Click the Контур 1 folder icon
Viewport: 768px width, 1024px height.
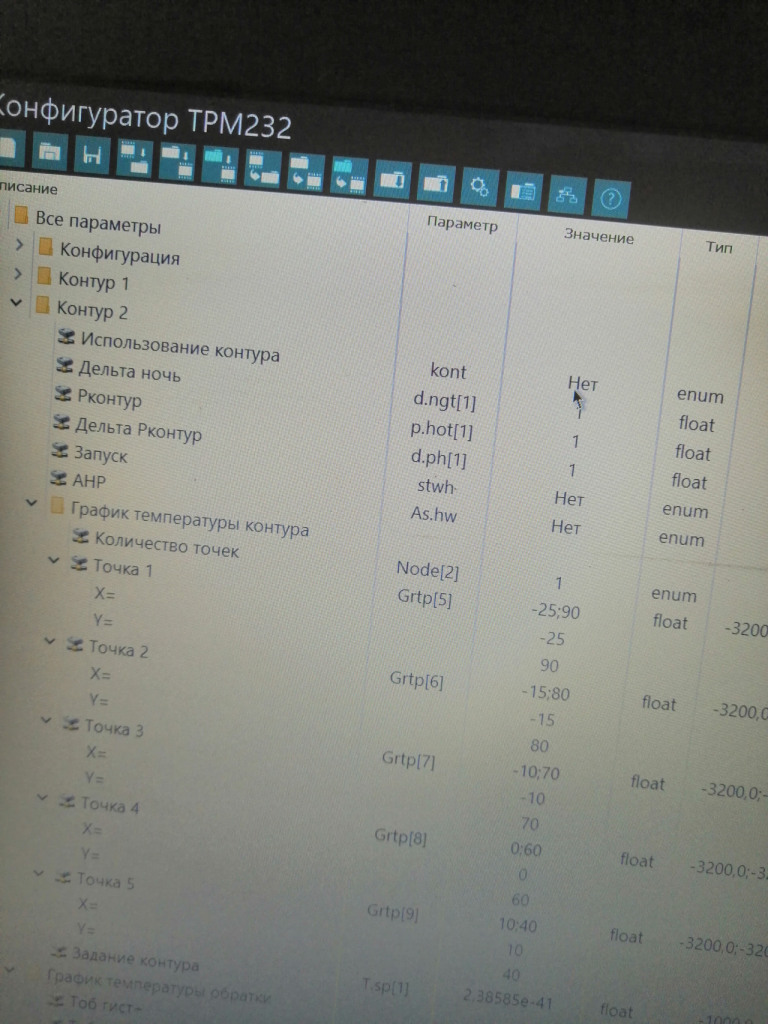[44, 276]
